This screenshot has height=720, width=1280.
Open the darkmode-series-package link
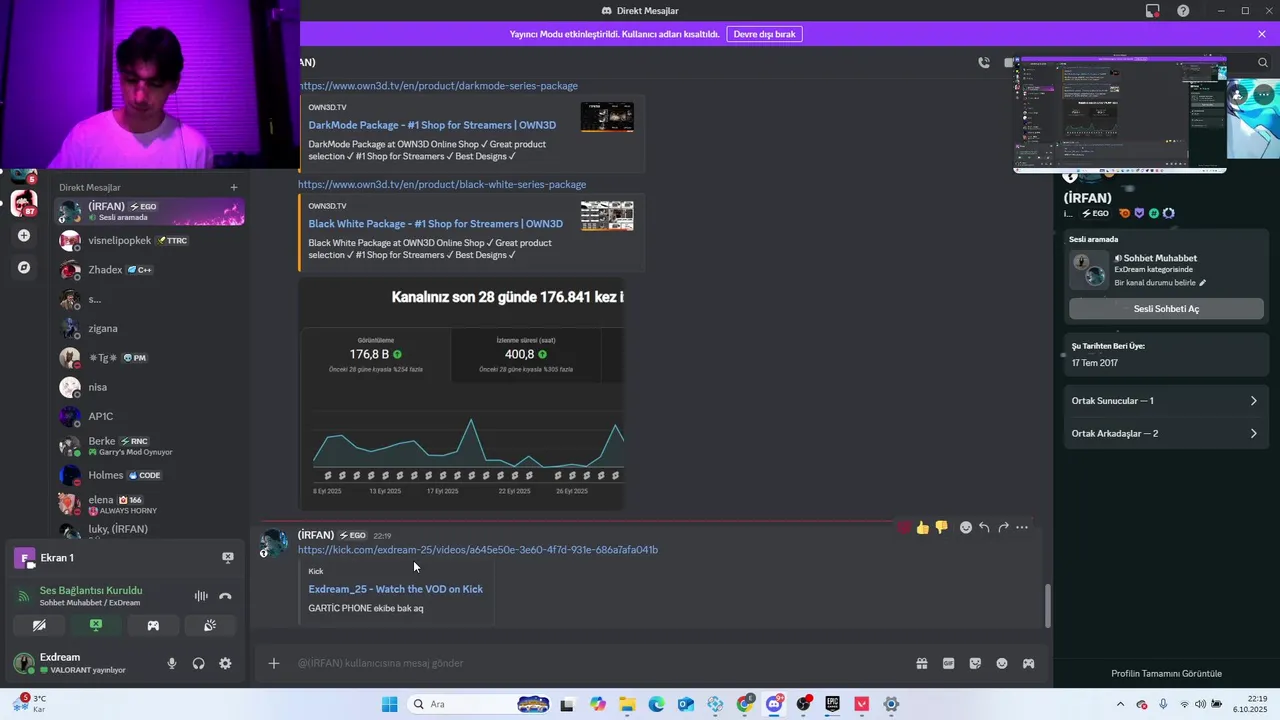point(438,86)
